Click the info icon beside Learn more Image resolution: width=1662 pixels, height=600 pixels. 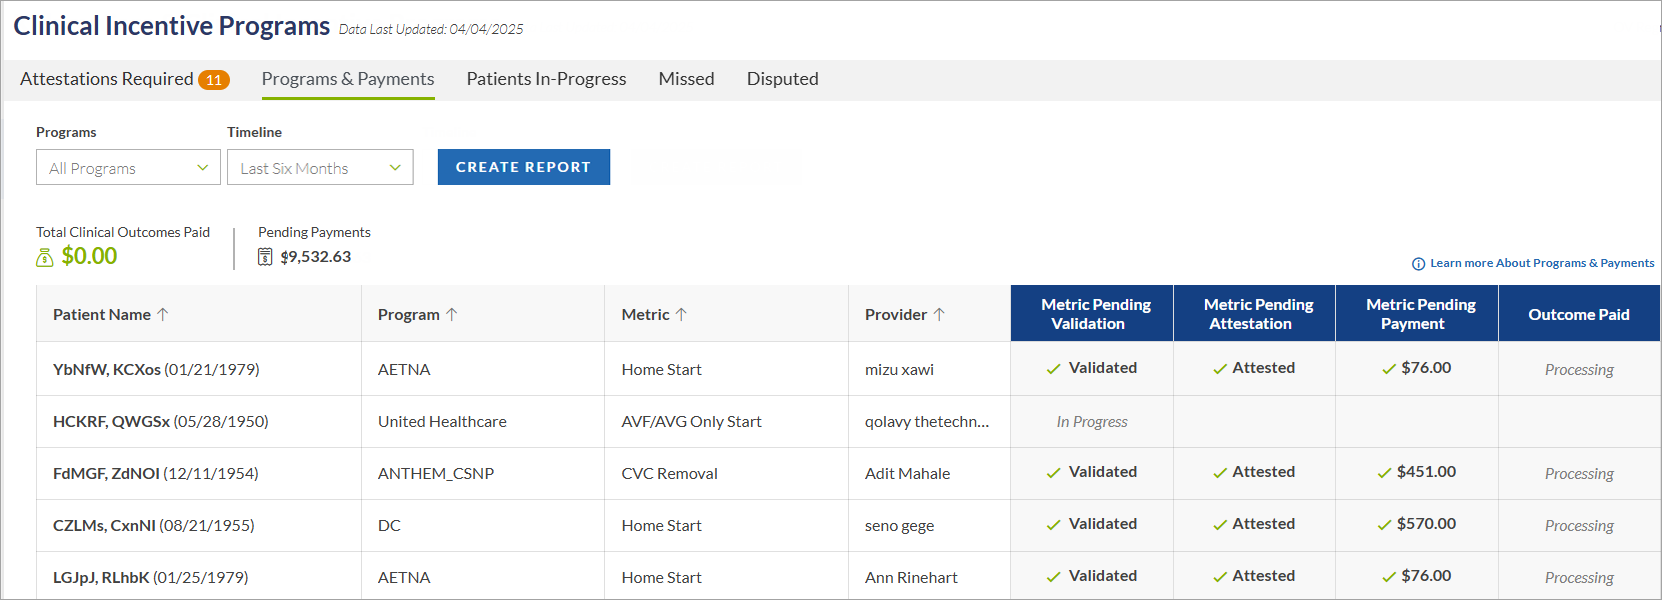point(1418,264)
